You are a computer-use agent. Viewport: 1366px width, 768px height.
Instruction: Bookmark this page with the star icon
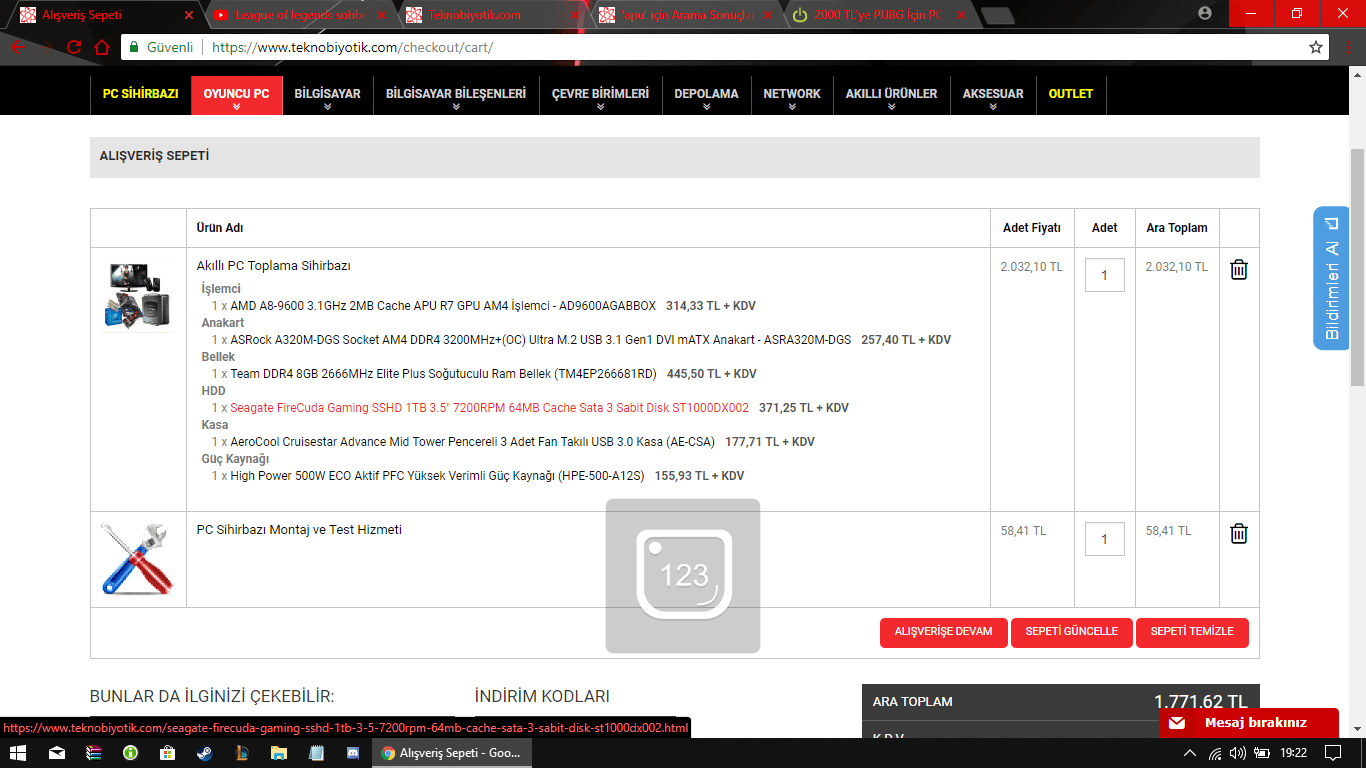(1316, 47)
